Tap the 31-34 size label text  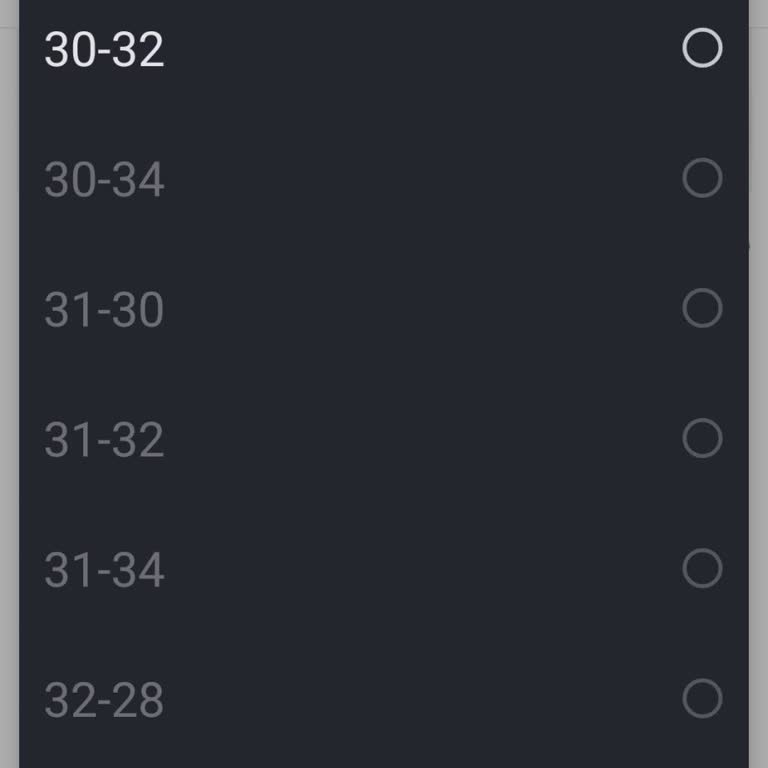pyautogui.click(x=104, y=570)
